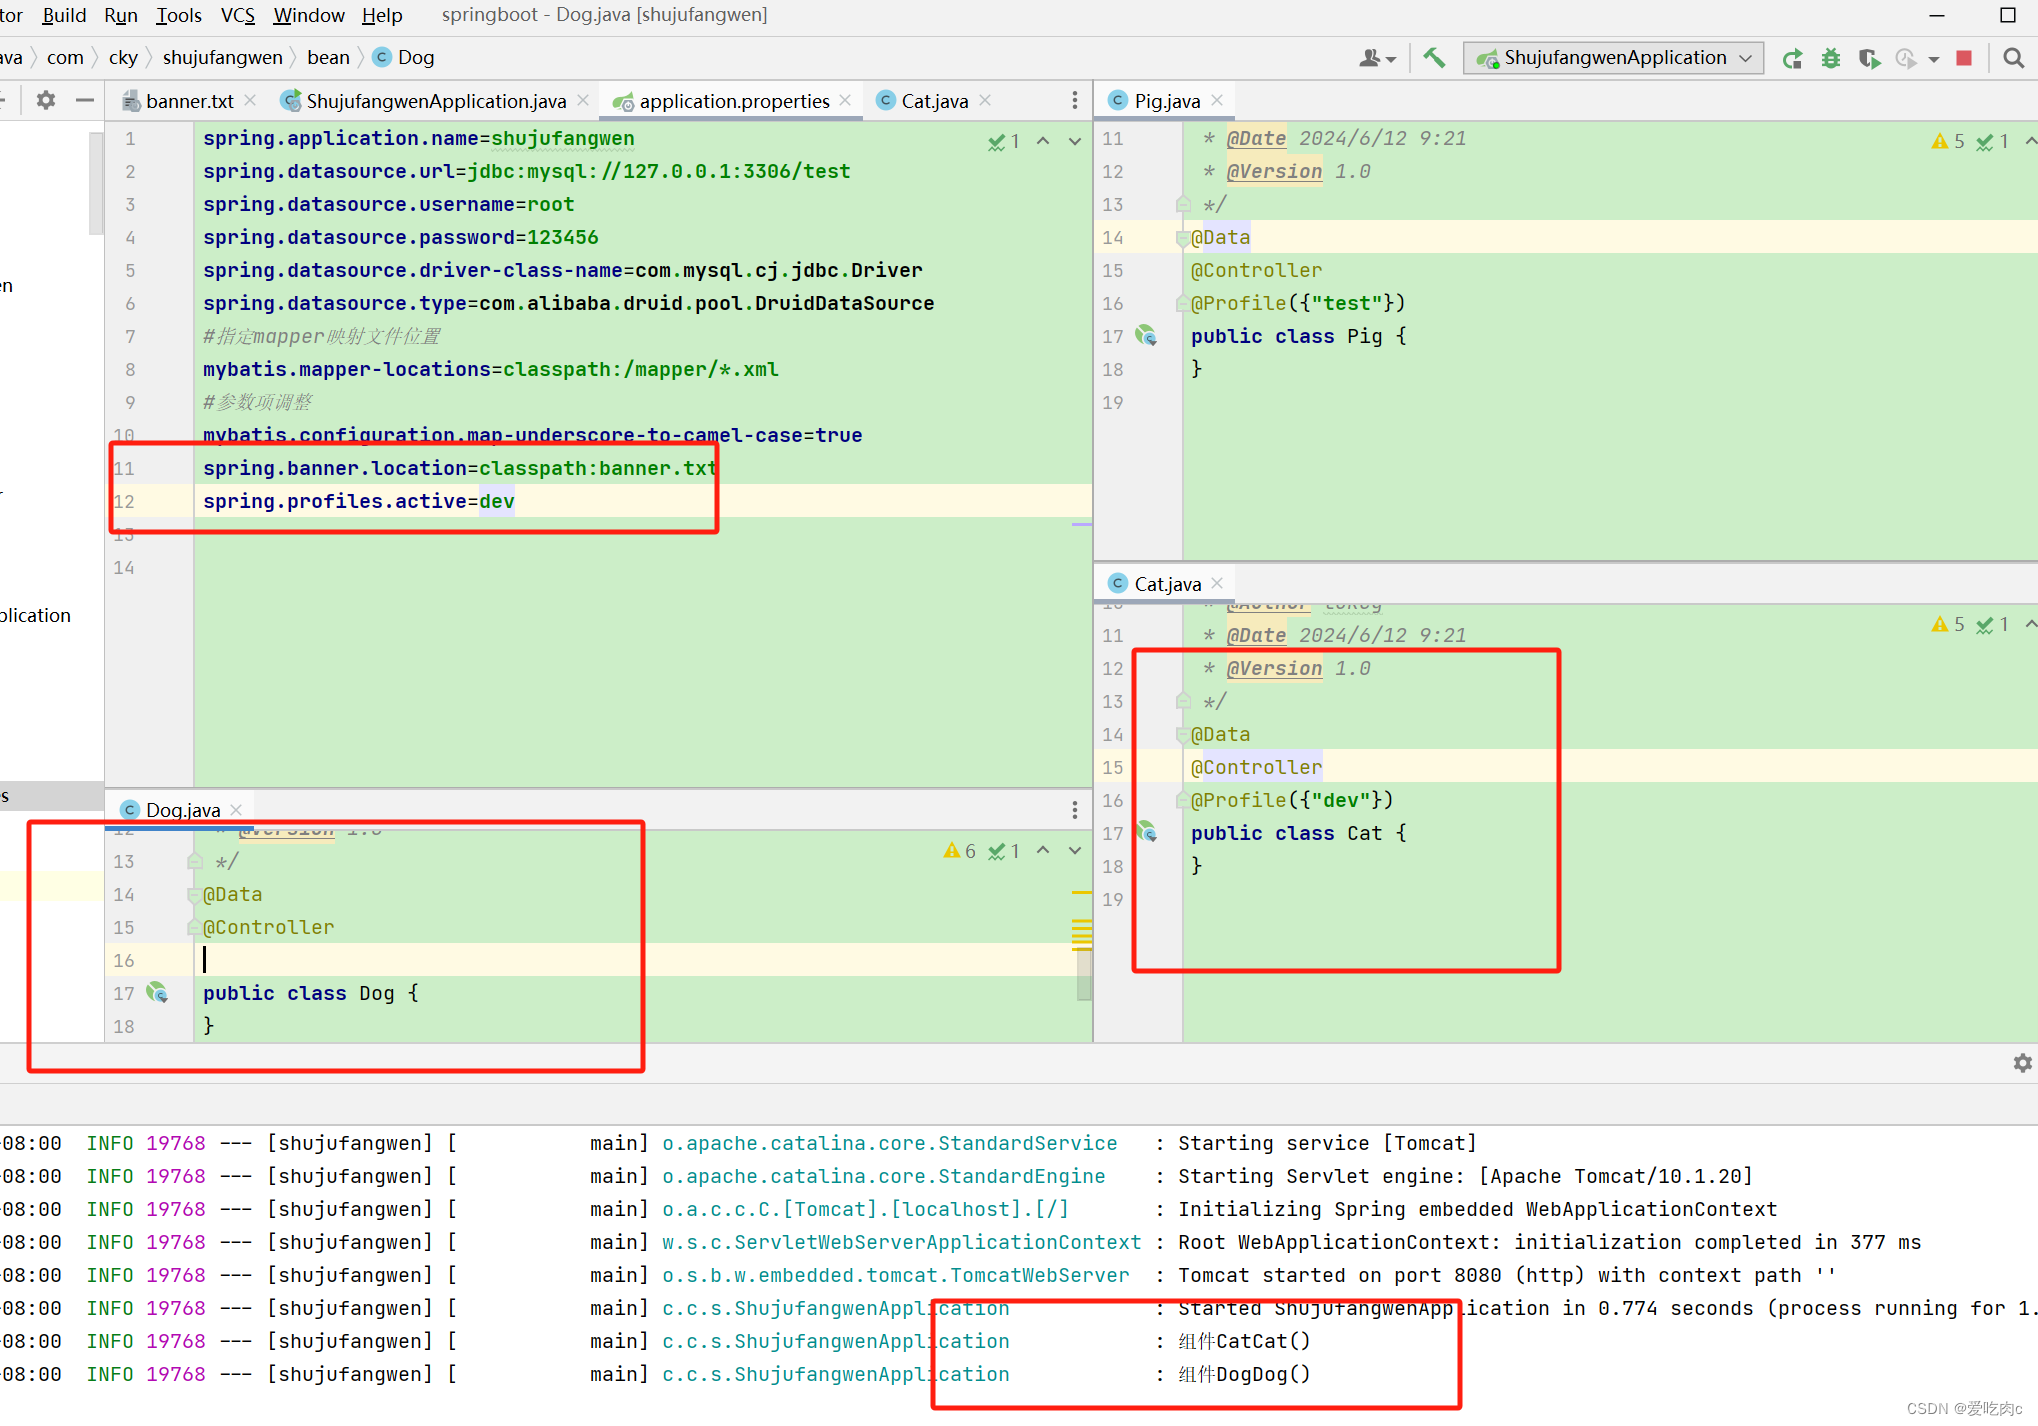Click the build project hammer icon
This screenshot has height=1426, width=2038.
click(1434, 58)
